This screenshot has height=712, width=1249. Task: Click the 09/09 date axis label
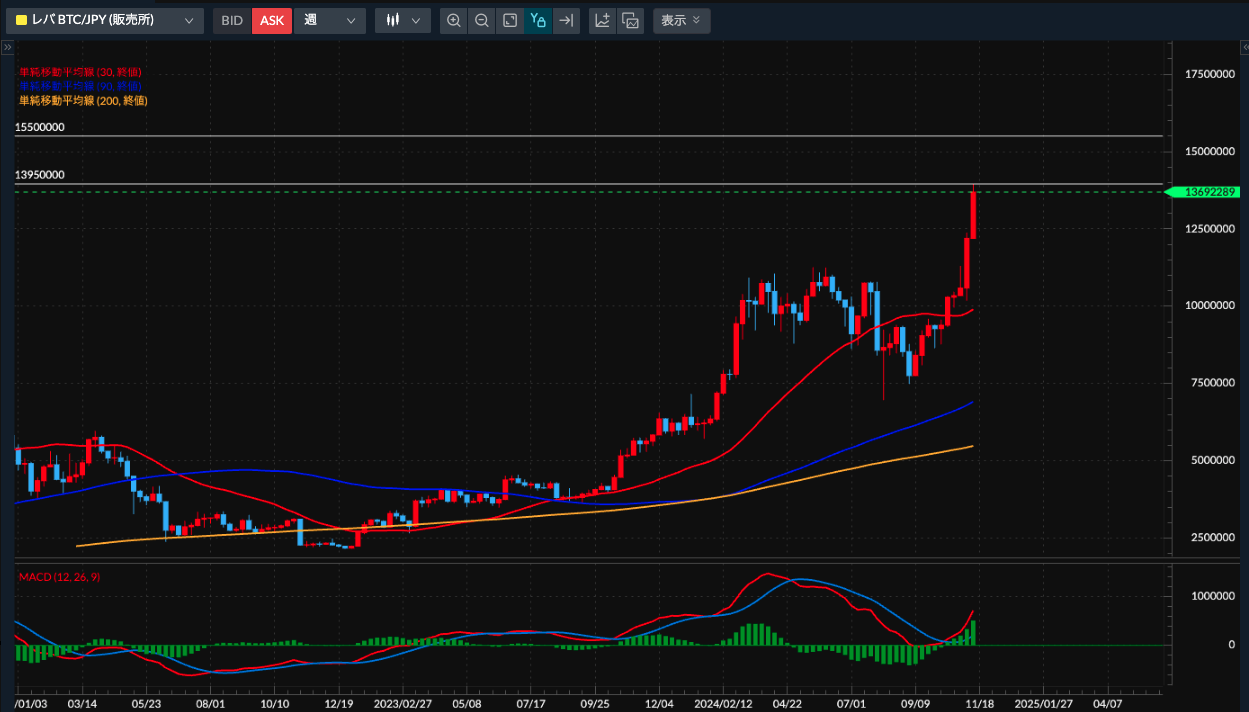pos(916,703)
